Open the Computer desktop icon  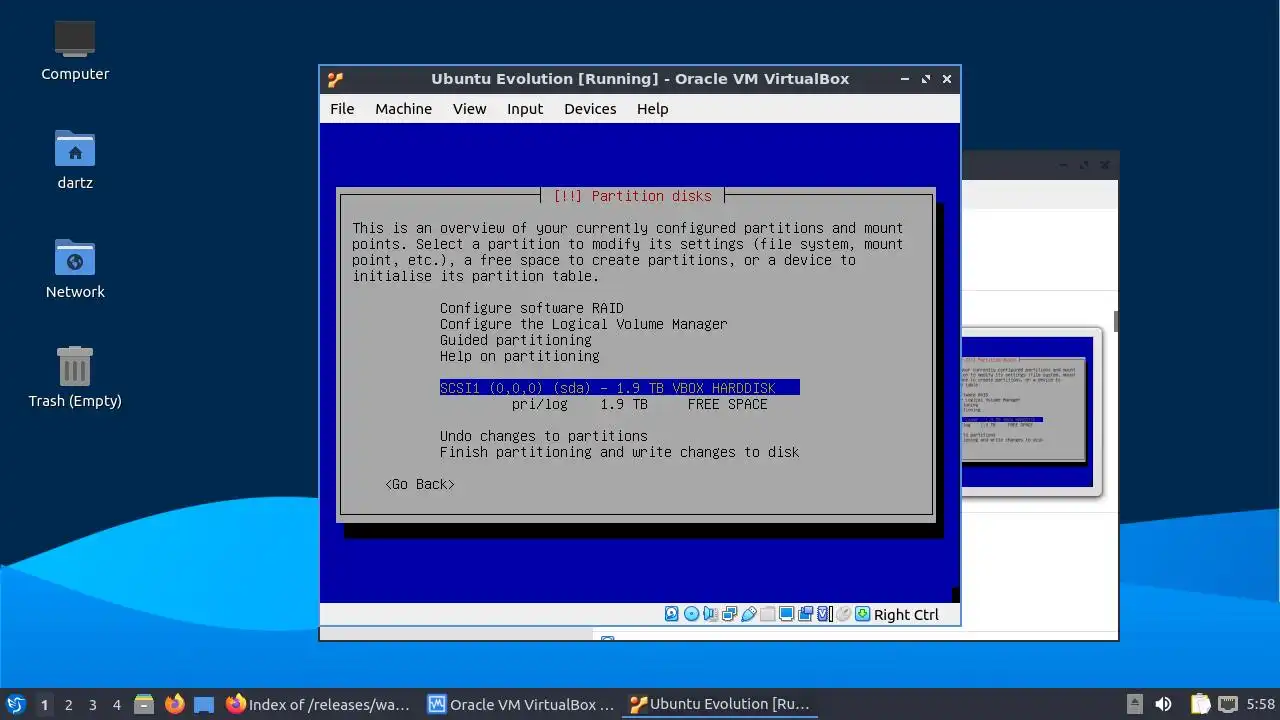tap(75, 50)
